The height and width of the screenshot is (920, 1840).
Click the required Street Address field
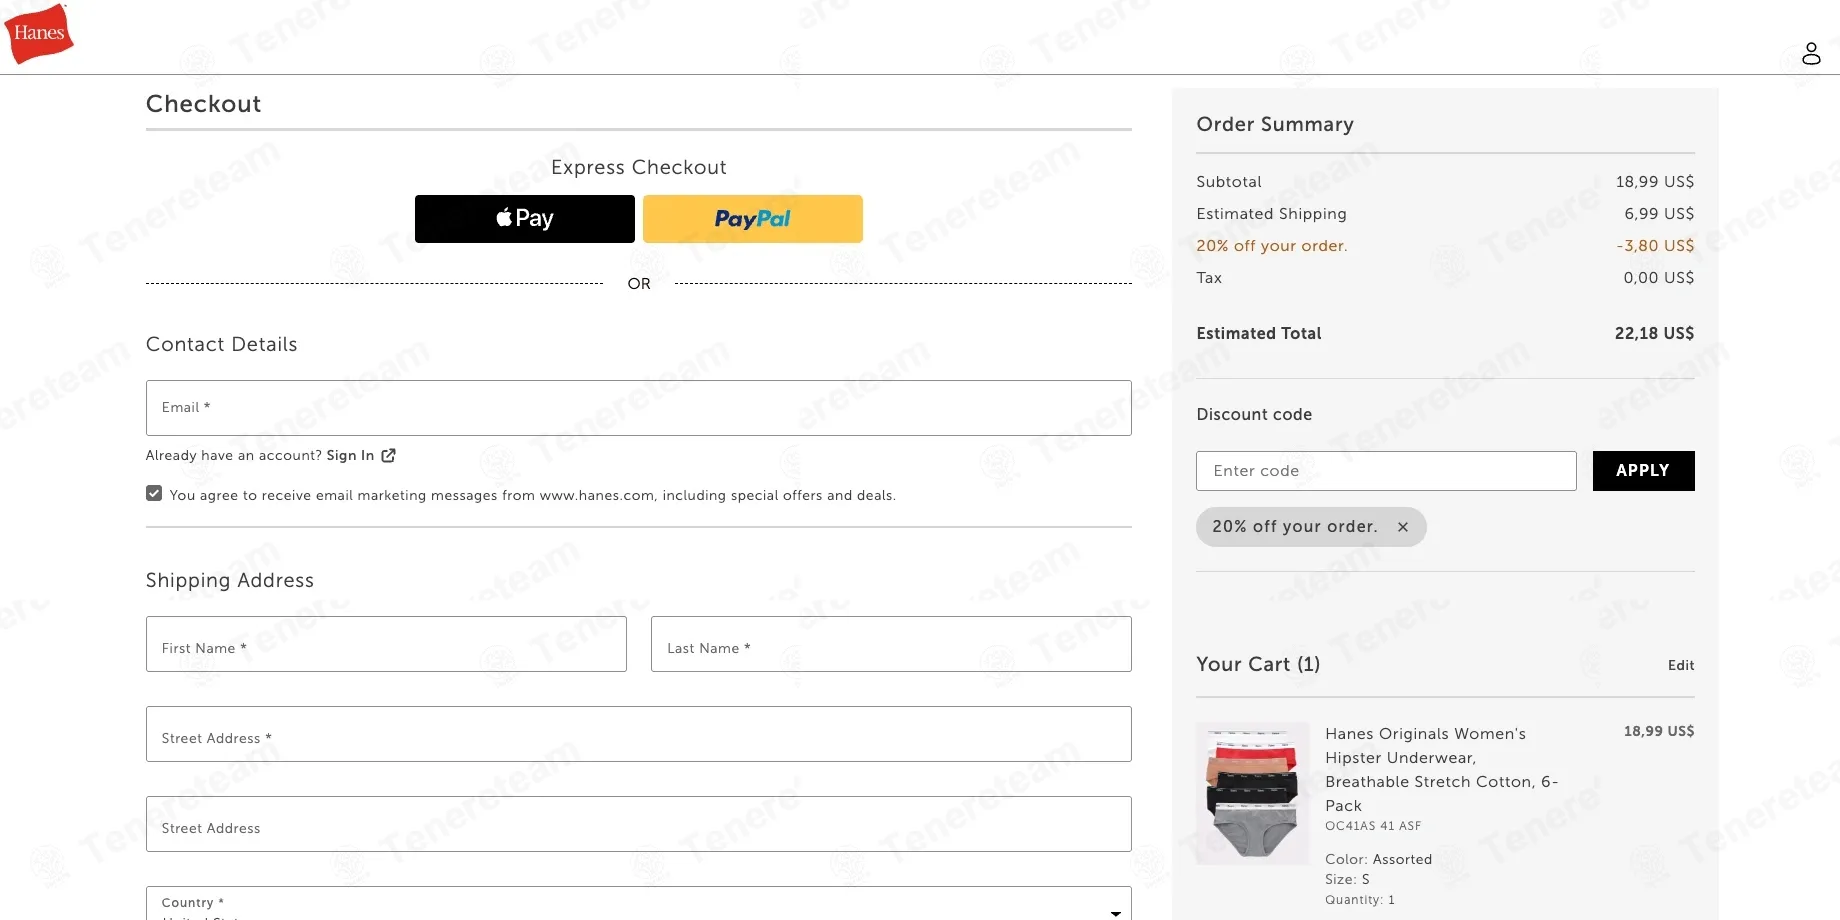[639, 734]
